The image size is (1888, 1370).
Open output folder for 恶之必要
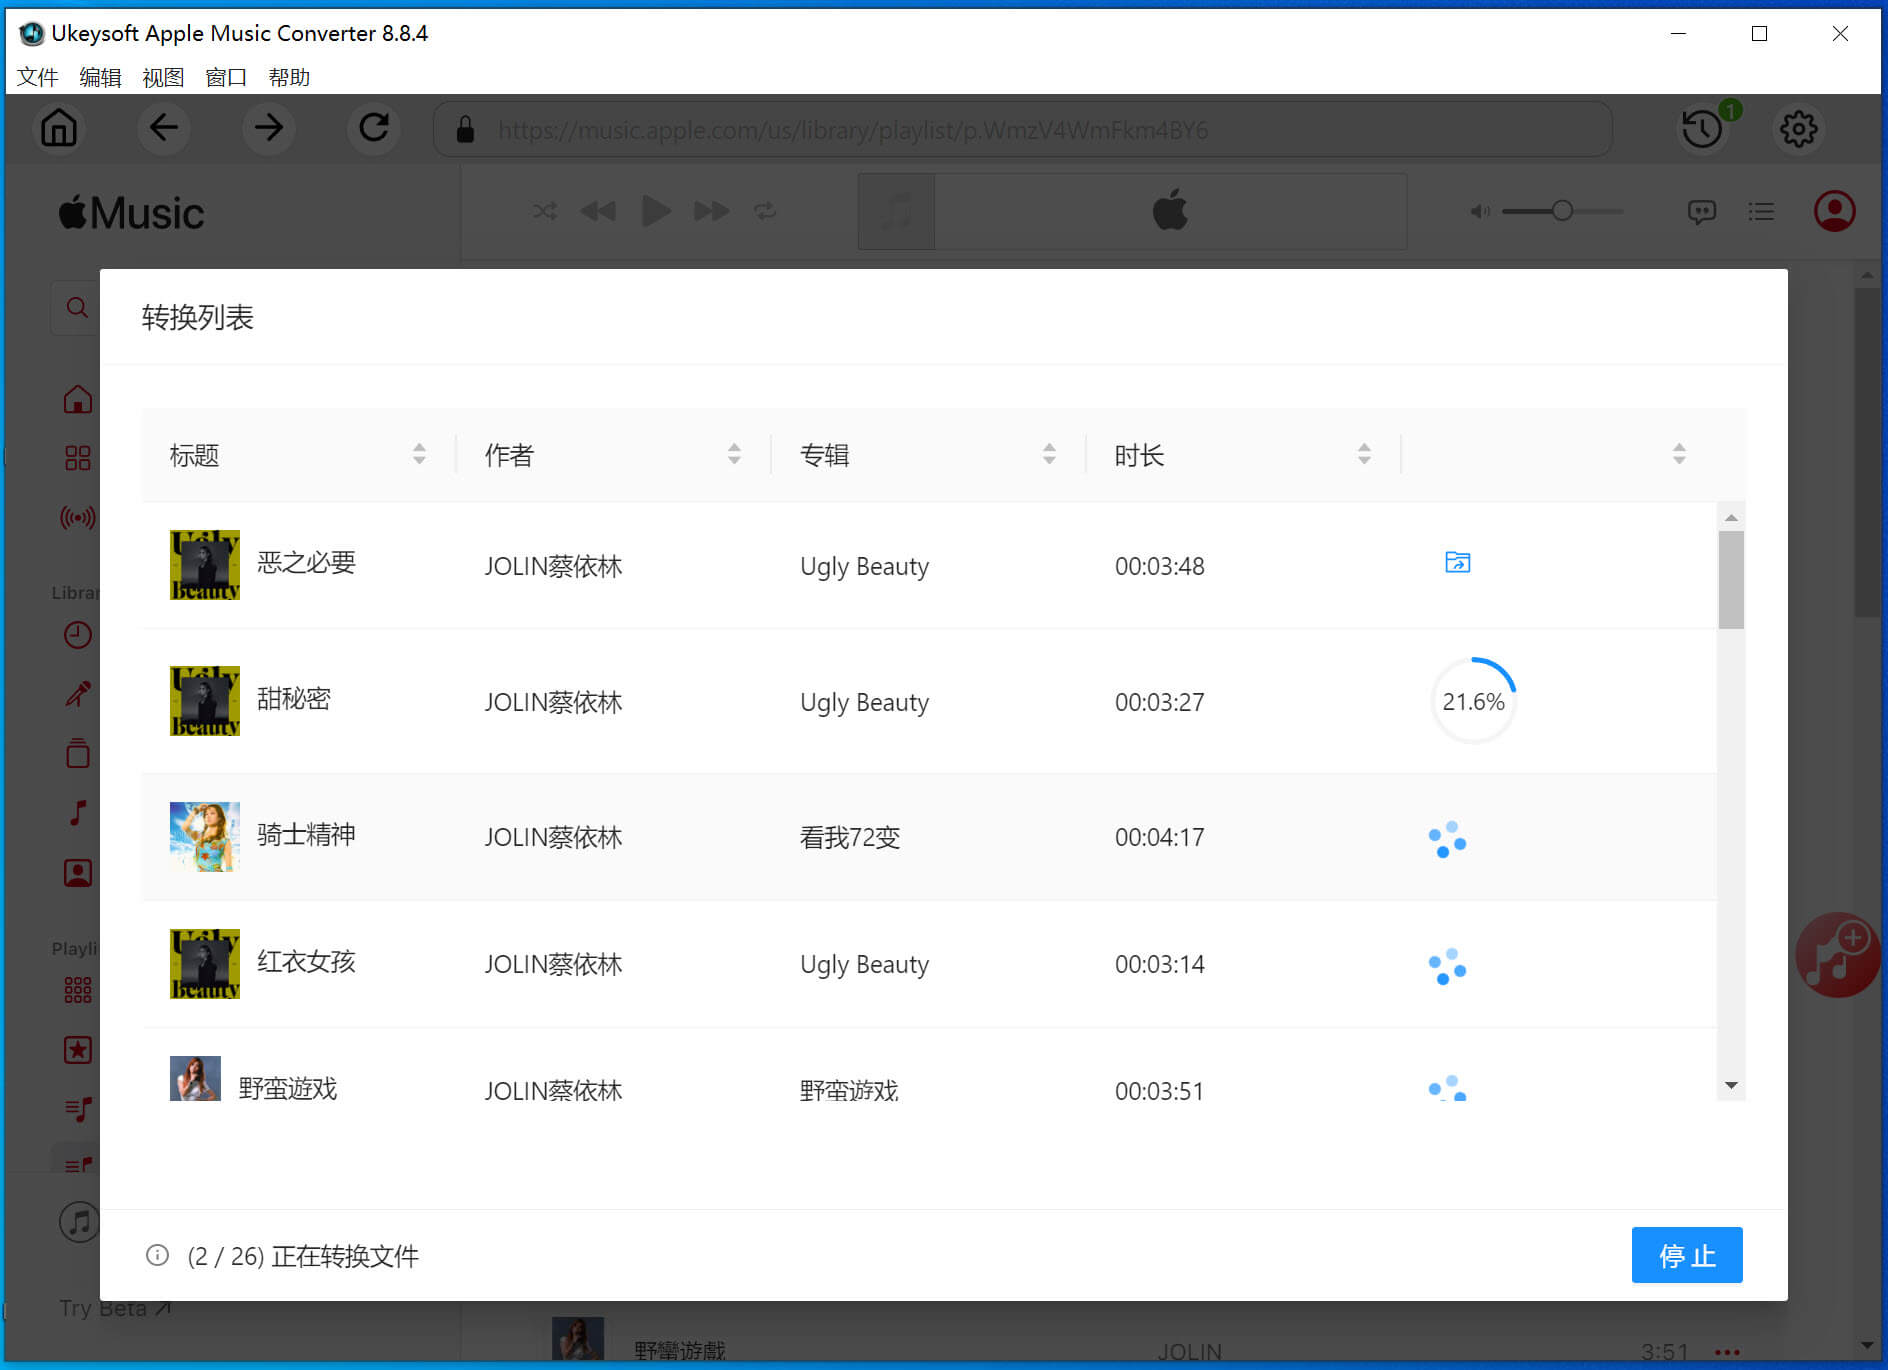click(1457, 563)
